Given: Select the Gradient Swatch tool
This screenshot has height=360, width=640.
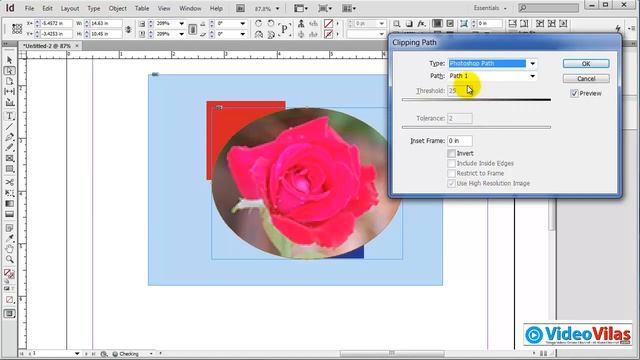Looking at the screenshot, I should tap(9, 204).
